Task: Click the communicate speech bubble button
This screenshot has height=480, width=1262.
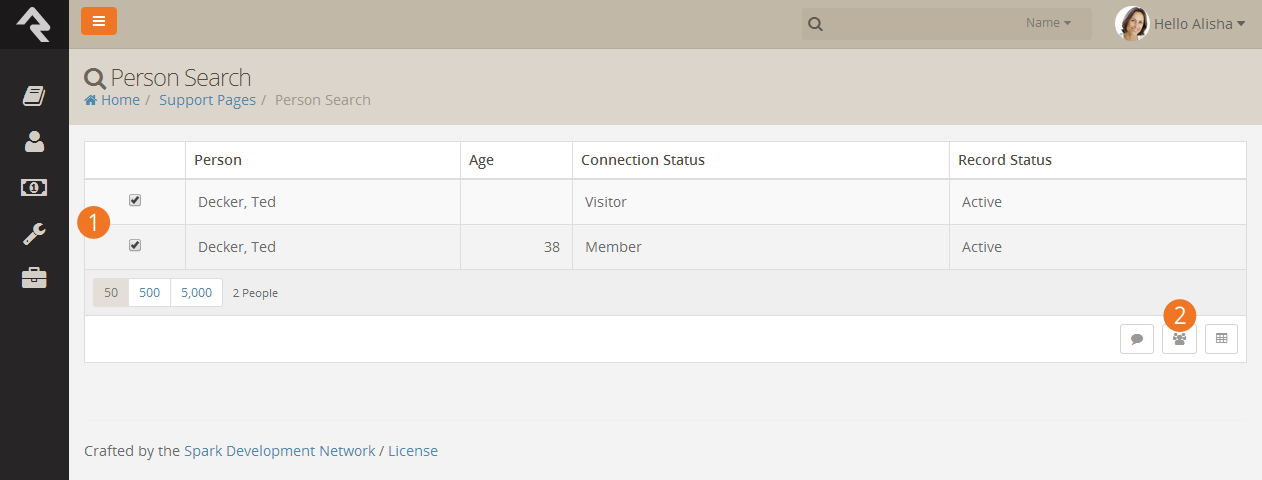Action: click(1137, 339)
